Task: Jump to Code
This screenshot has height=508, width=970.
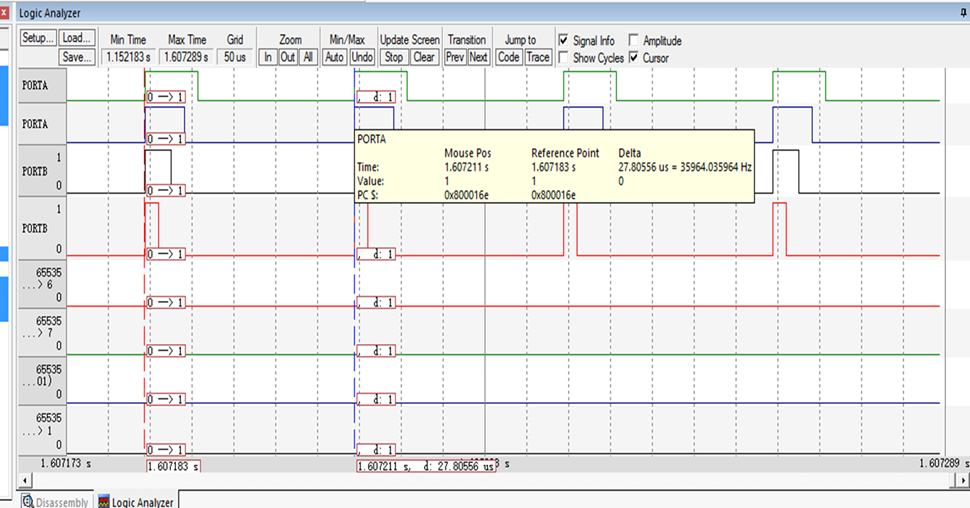Action: pyautogui.click(x=509, y=57)
